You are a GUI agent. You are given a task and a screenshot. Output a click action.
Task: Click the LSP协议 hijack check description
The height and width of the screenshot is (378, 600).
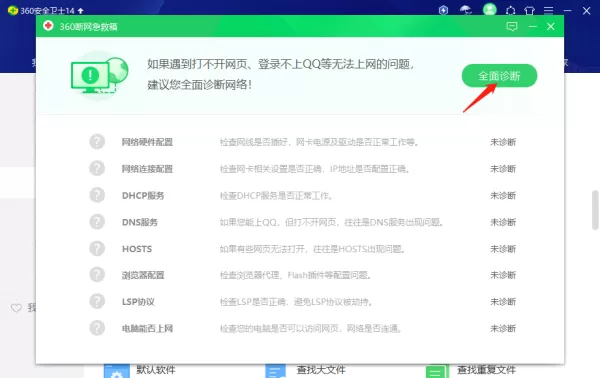pos(297,302)
